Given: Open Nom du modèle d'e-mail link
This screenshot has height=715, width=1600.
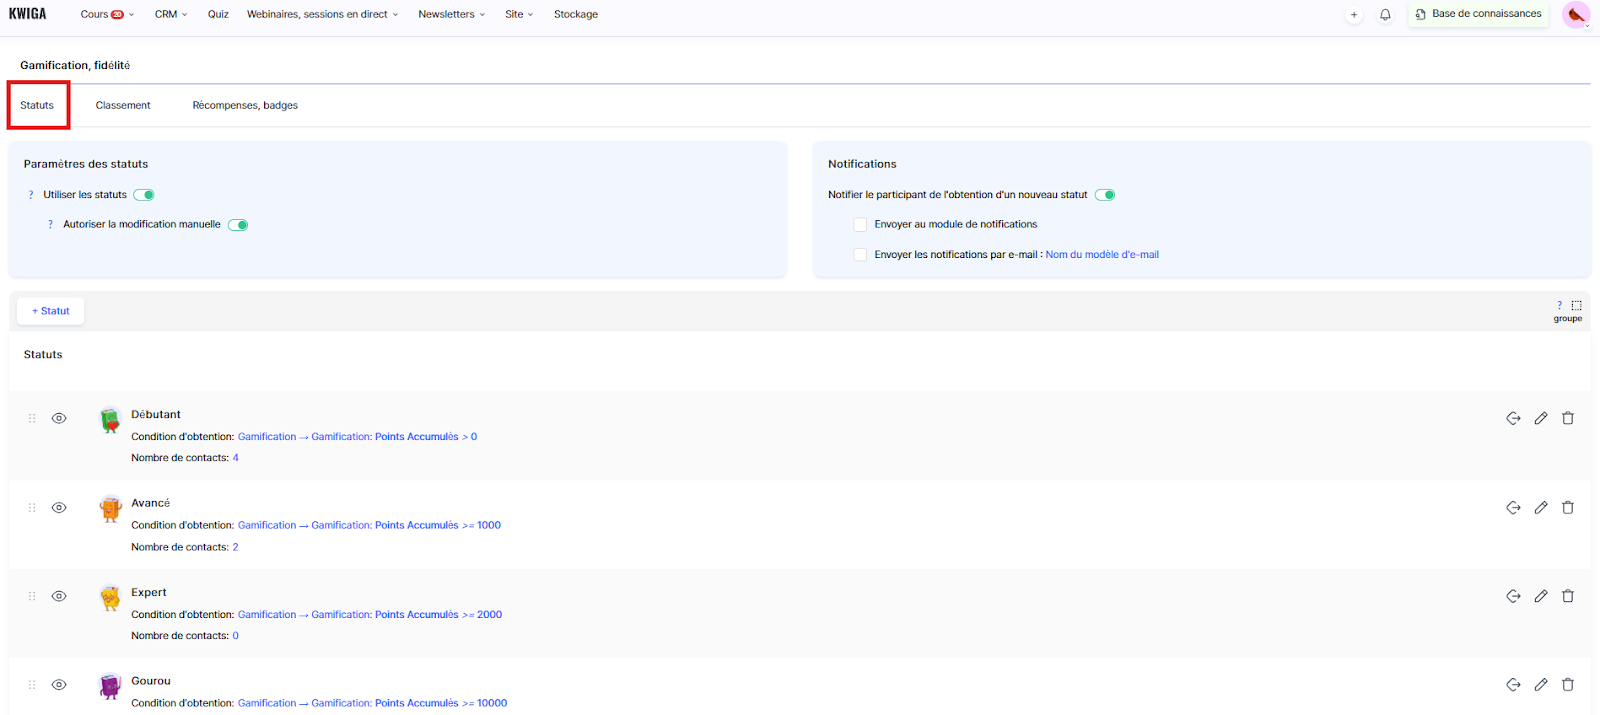Looking at the screenshot, I should pos(1102,255).
